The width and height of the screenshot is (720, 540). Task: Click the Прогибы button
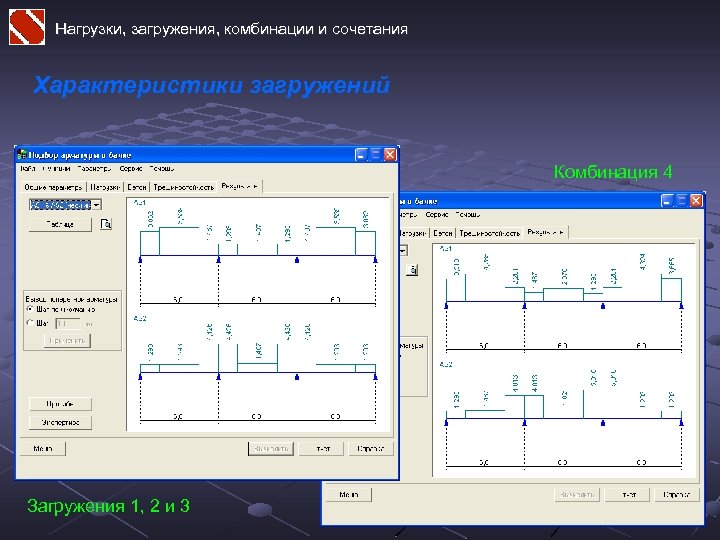click(x=60, y=404)
